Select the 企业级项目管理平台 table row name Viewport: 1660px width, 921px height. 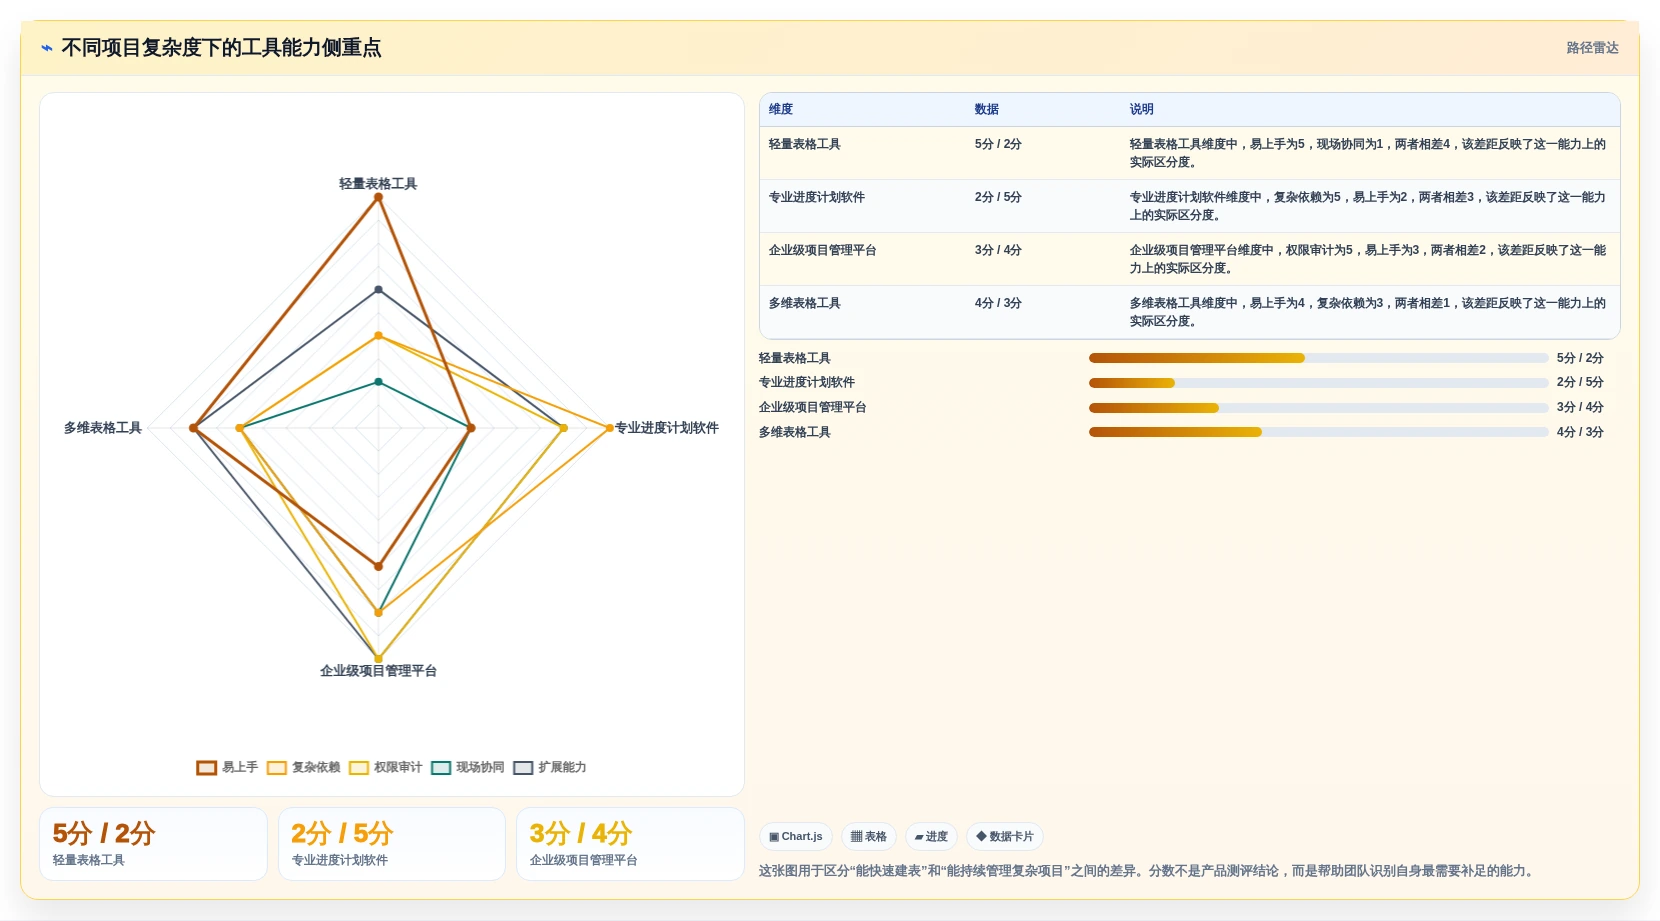tap(823, 250)
